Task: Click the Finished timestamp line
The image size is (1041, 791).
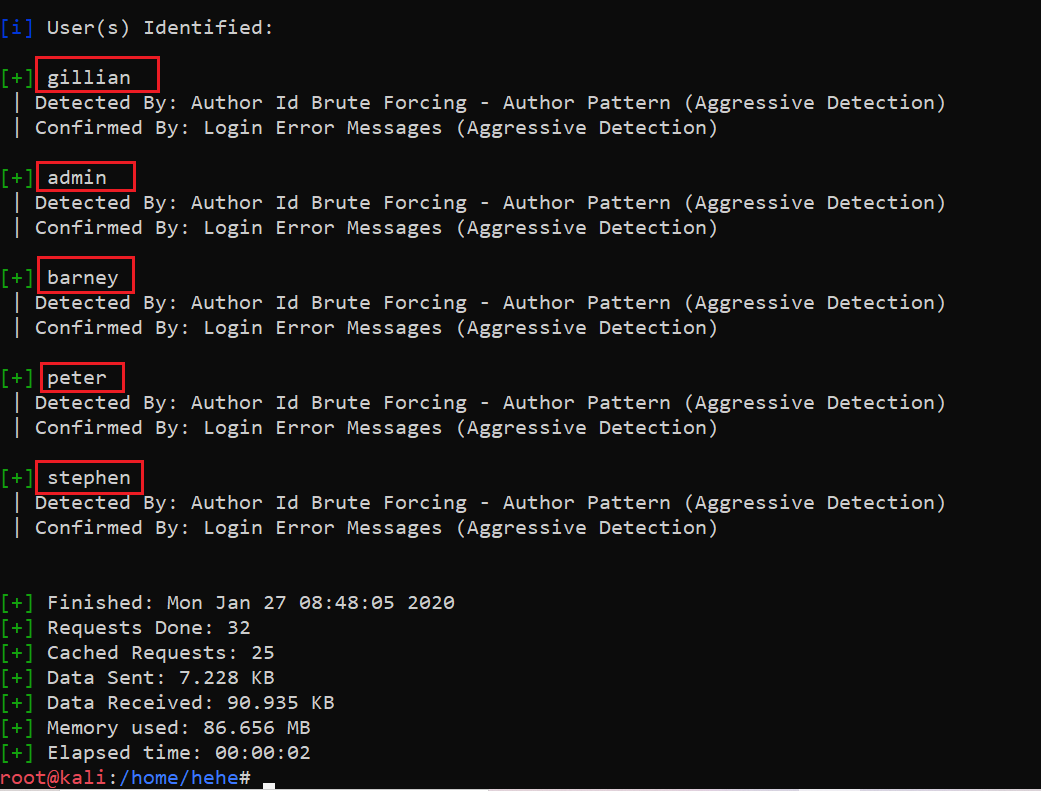Action: click(x=250, y=603)
